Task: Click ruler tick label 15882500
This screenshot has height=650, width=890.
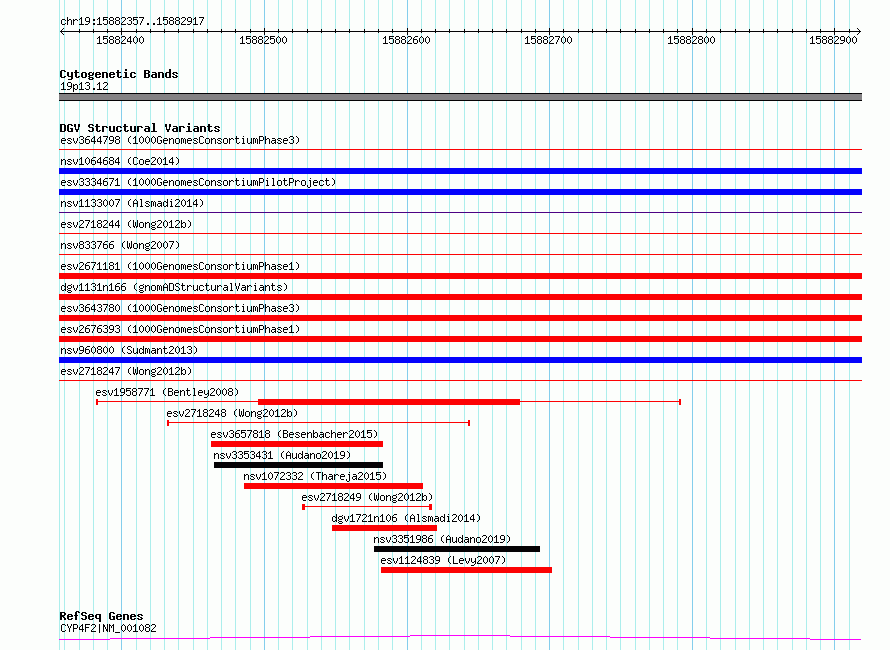Action: coord(263,40)
